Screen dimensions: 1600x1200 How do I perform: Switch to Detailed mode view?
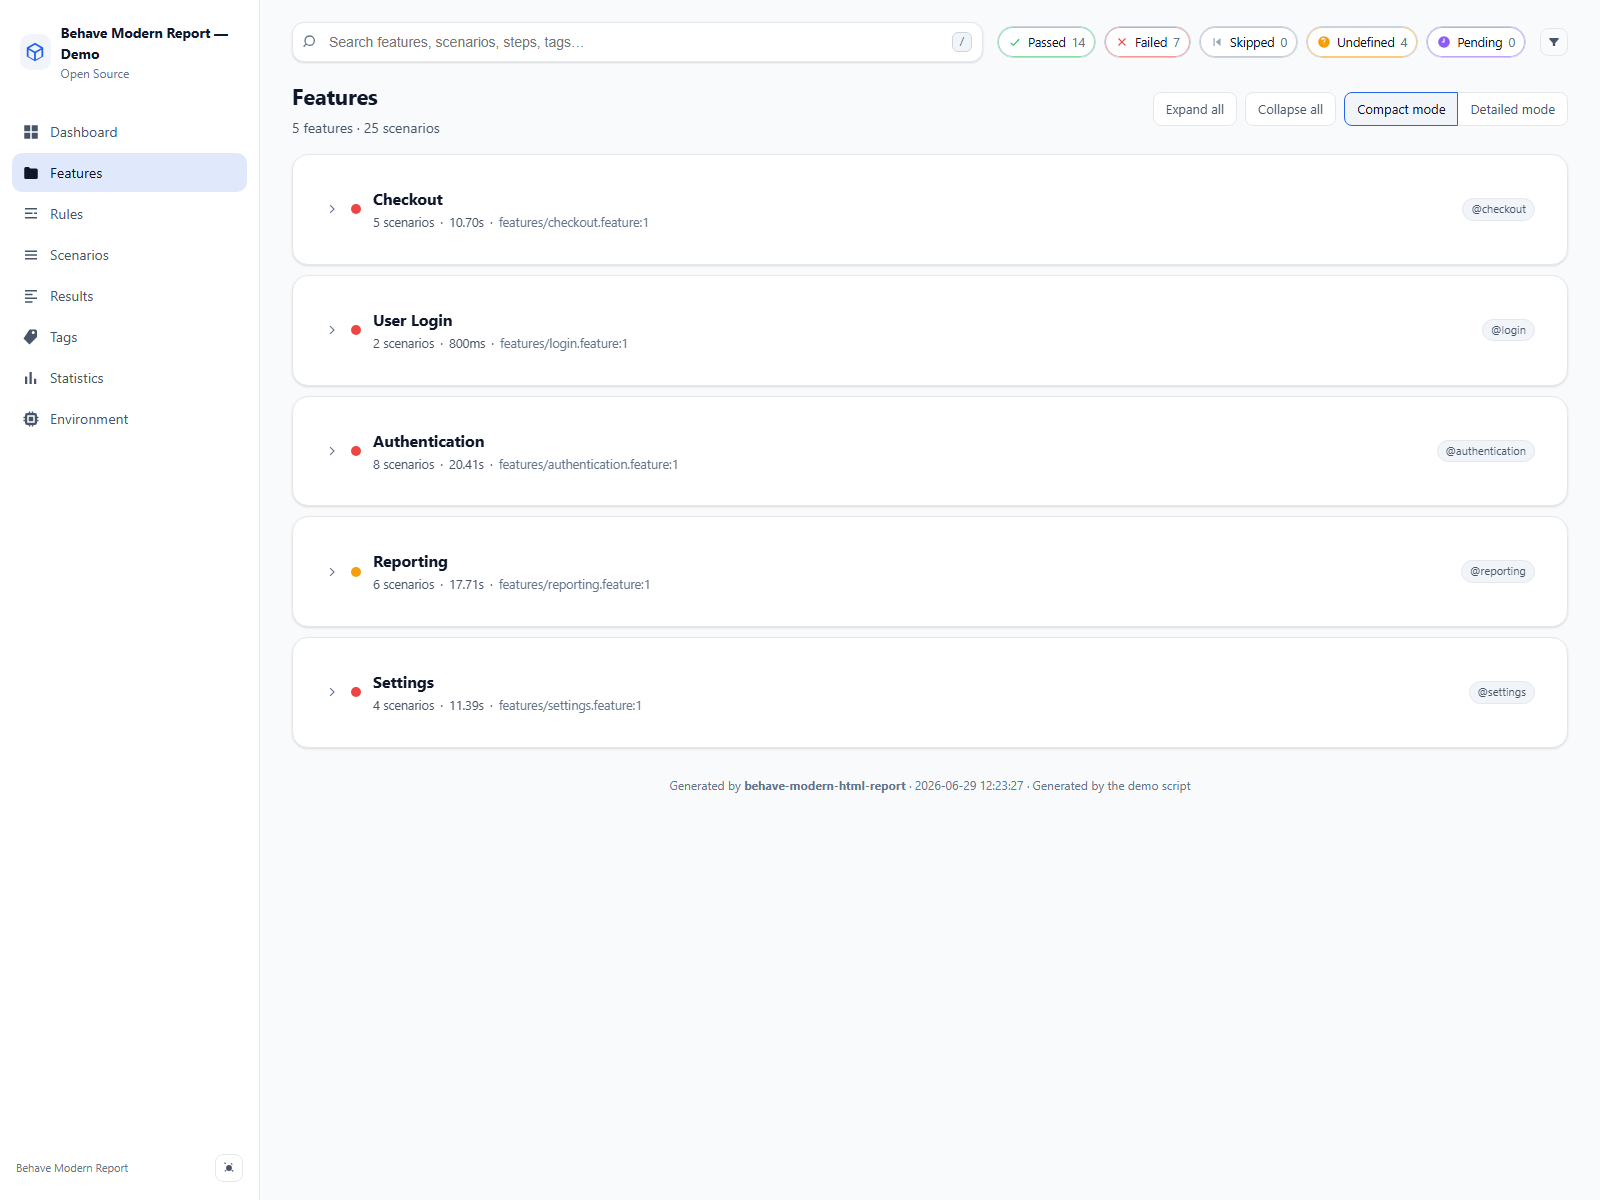coord(1512,109)
